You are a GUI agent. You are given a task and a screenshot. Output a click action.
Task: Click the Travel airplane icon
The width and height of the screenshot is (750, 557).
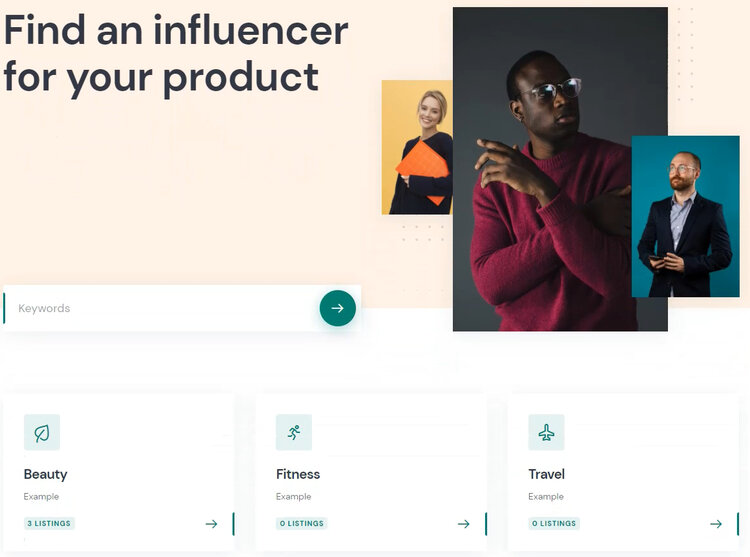(546, 433)
